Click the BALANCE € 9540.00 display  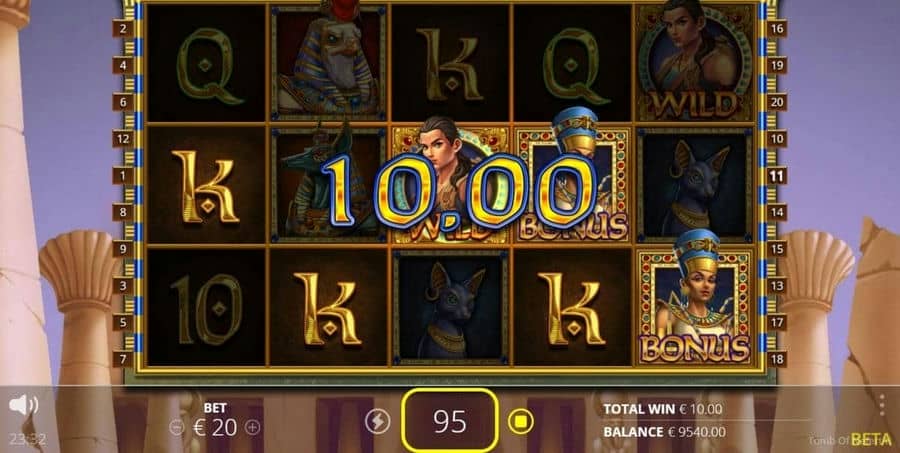(664, 432)
